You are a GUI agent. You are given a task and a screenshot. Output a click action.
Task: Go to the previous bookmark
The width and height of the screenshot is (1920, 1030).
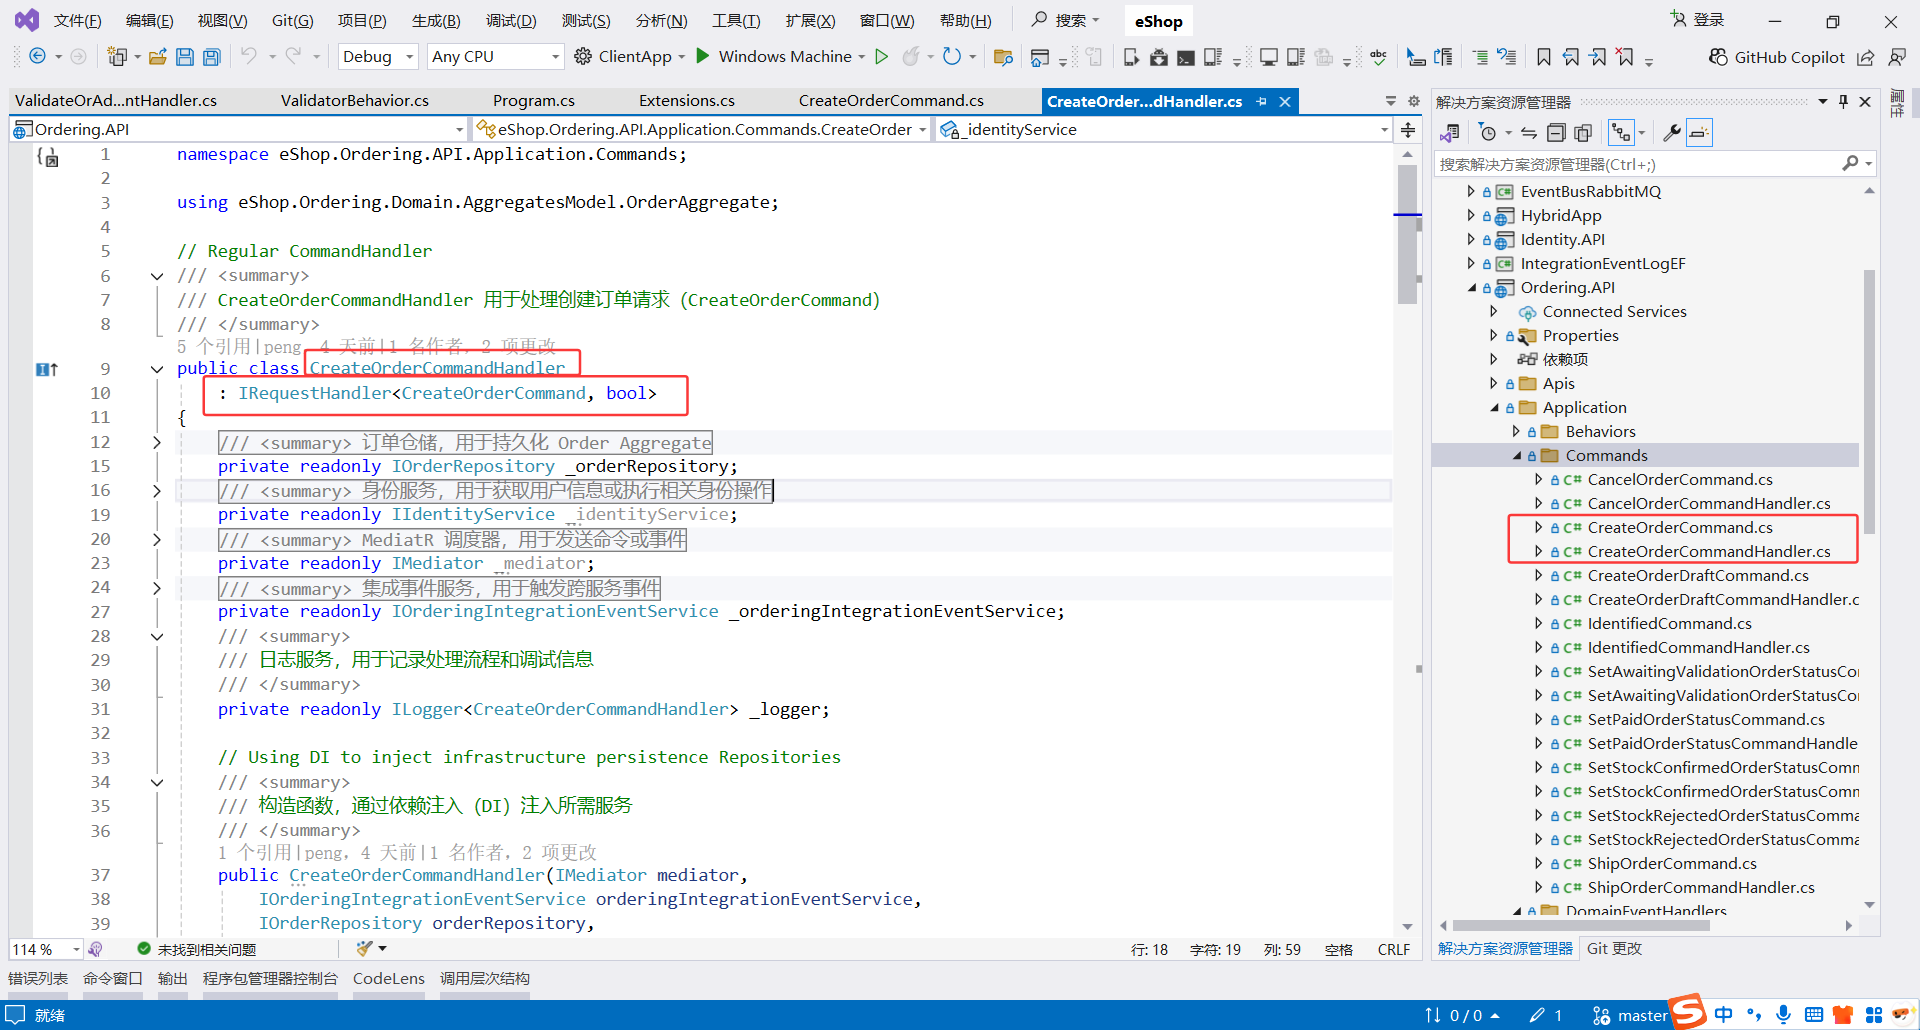(1571, 57)
